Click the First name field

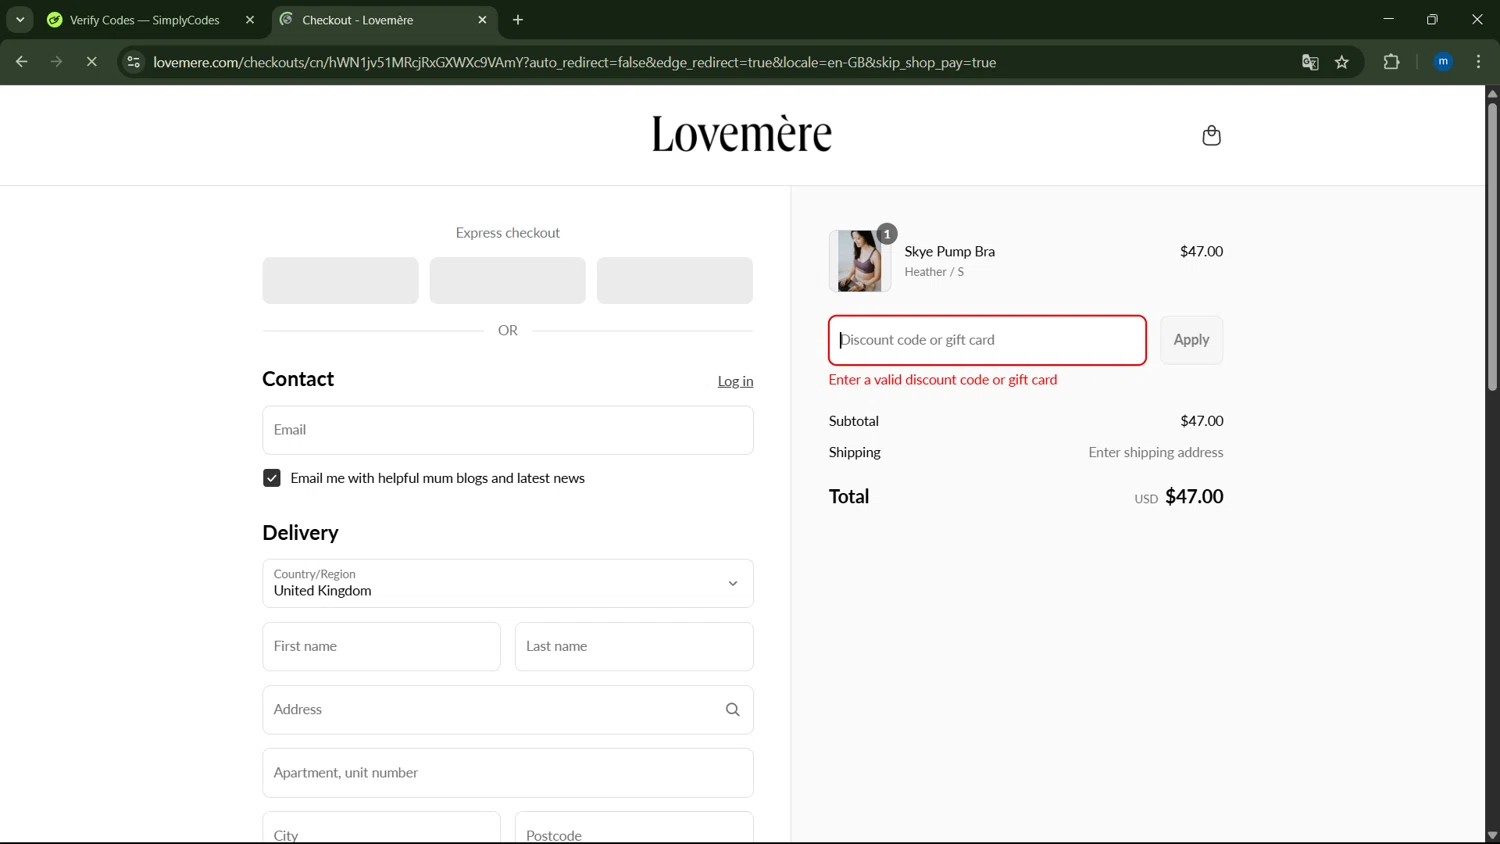381,647
